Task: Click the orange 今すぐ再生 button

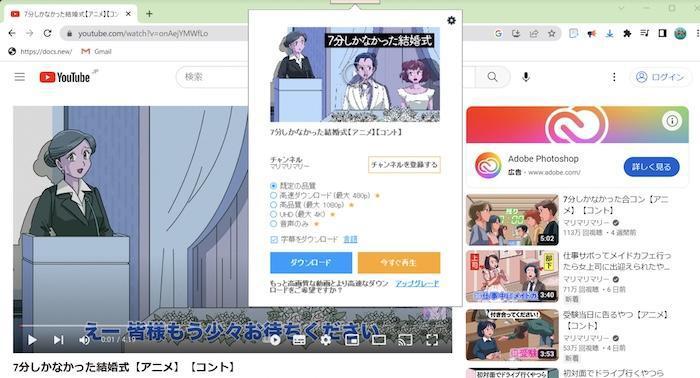Action: pyautogui.click(x=399, y=262)
